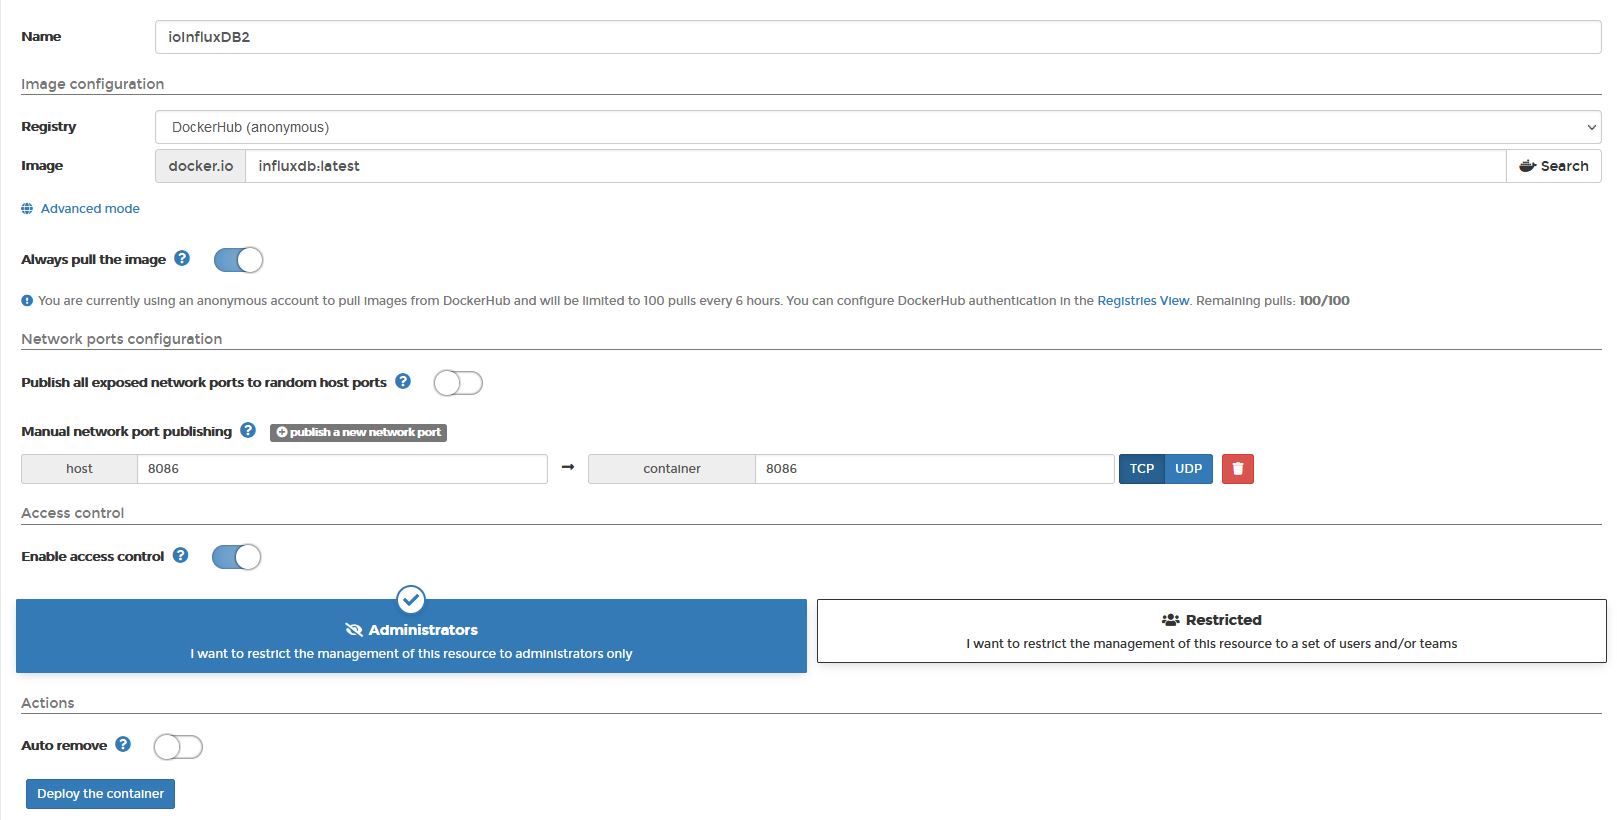This screenshot has height=820, width=1617.
Task: Click help icon next to Auto remove
Action: pos(123,744)
